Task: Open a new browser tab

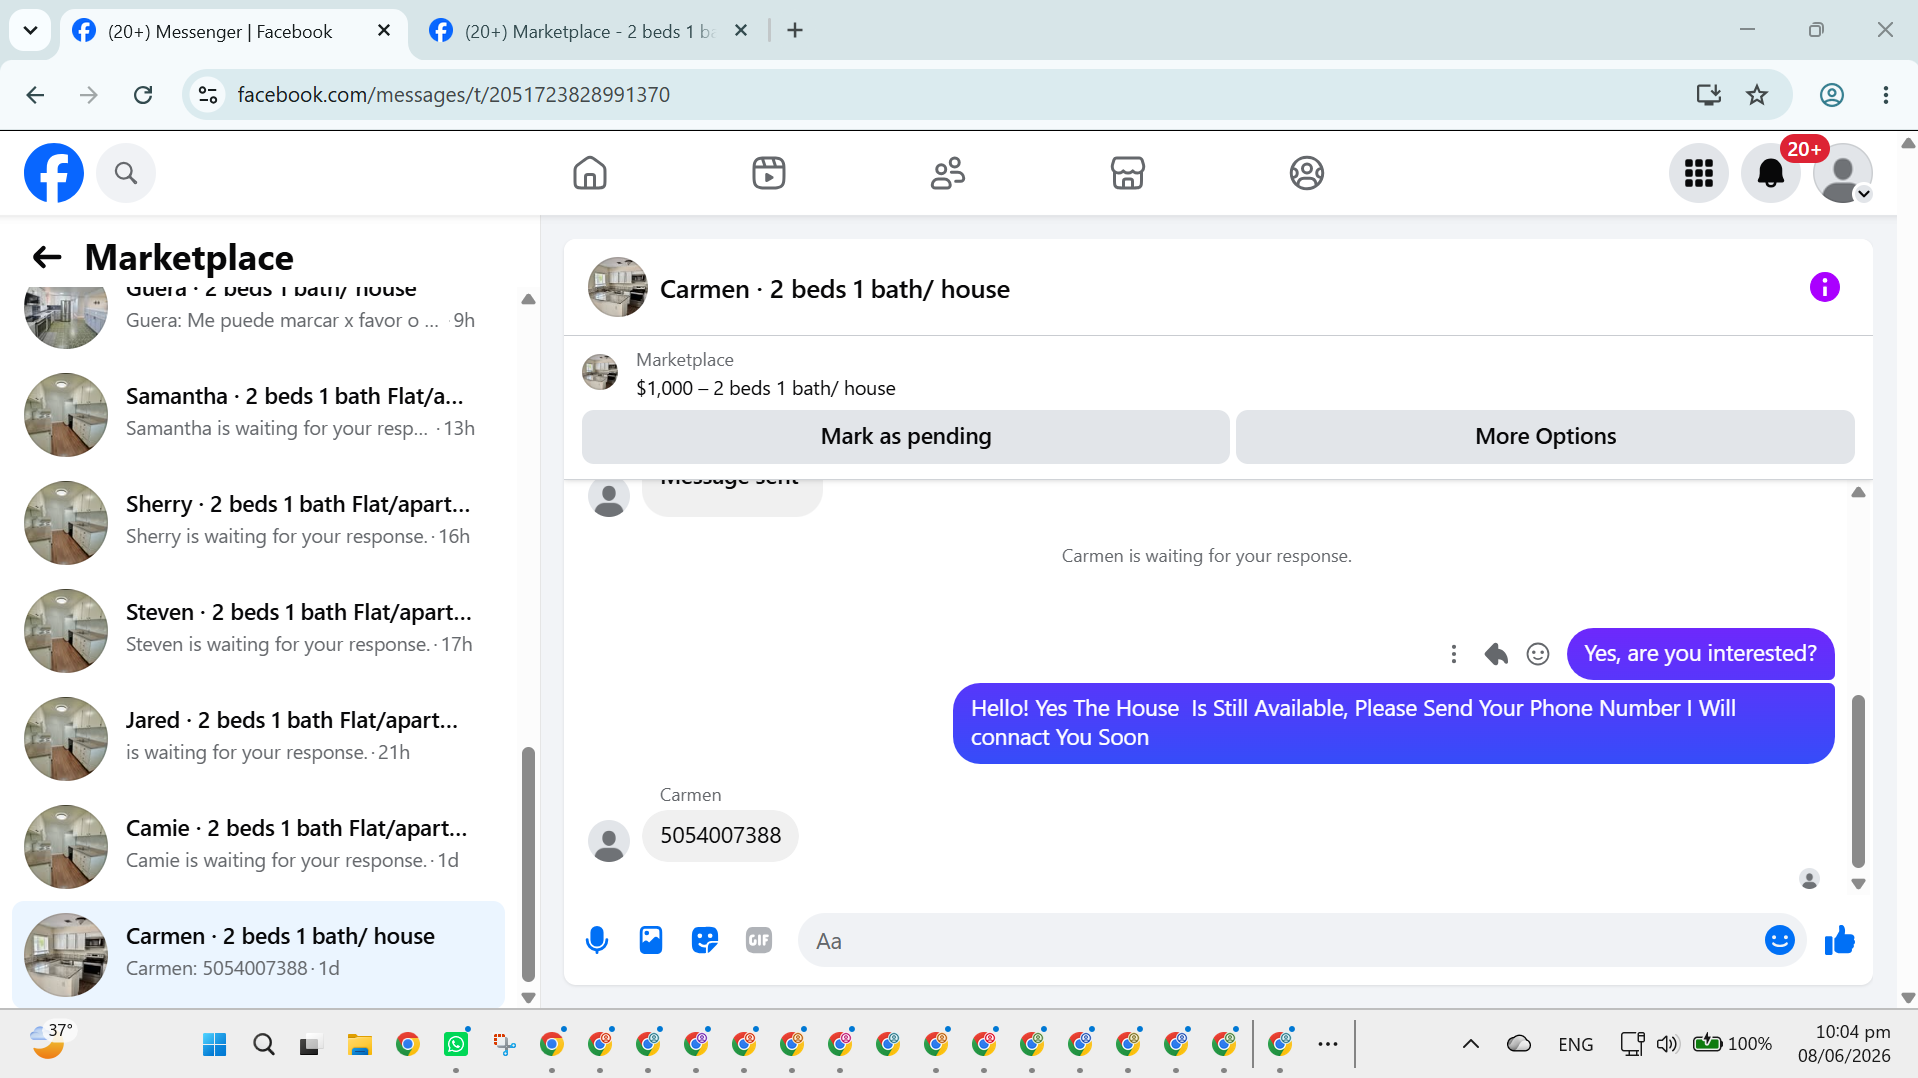Action: point(795,31)
